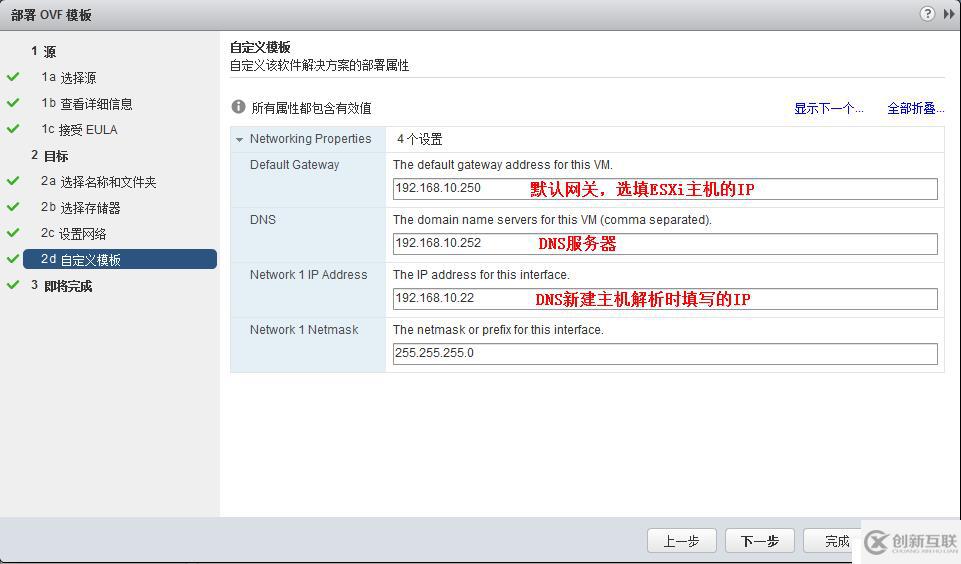The height and width of the screenshot is (564, 961).
Task: Click the 部署 OVF 模板 dialog title
Action: (51, 15)
